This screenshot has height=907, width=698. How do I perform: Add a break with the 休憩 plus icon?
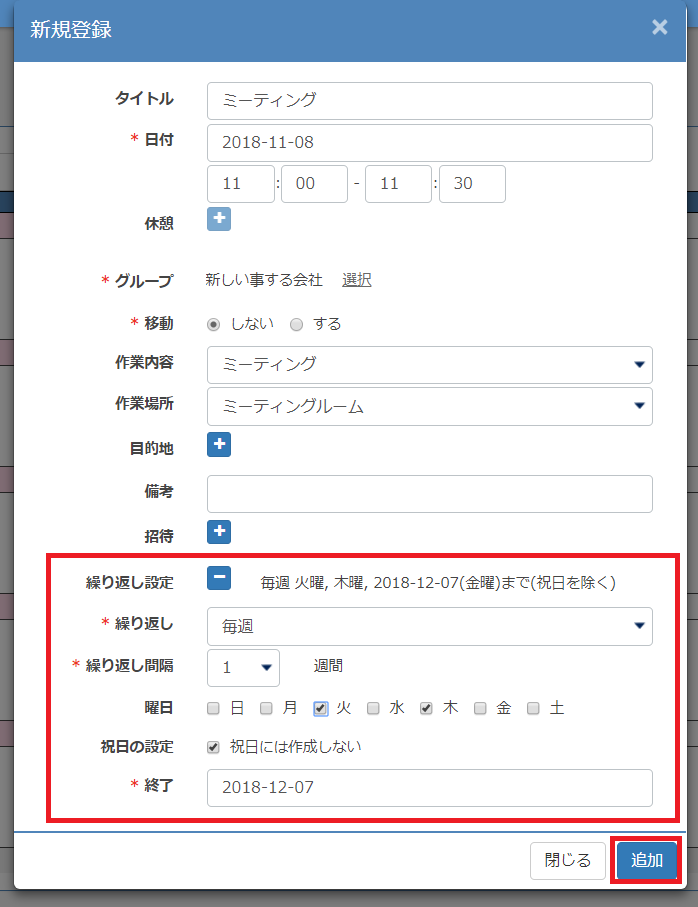(219, 219)
